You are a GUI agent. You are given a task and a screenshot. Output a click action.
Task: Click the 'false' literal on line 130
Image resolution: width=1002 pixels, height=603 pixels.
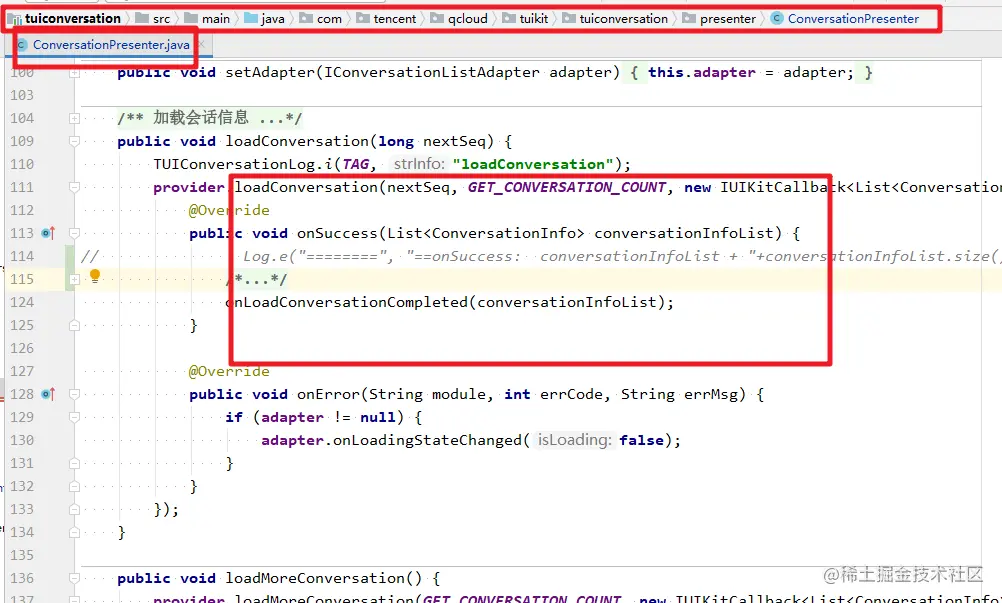[642, 440]
